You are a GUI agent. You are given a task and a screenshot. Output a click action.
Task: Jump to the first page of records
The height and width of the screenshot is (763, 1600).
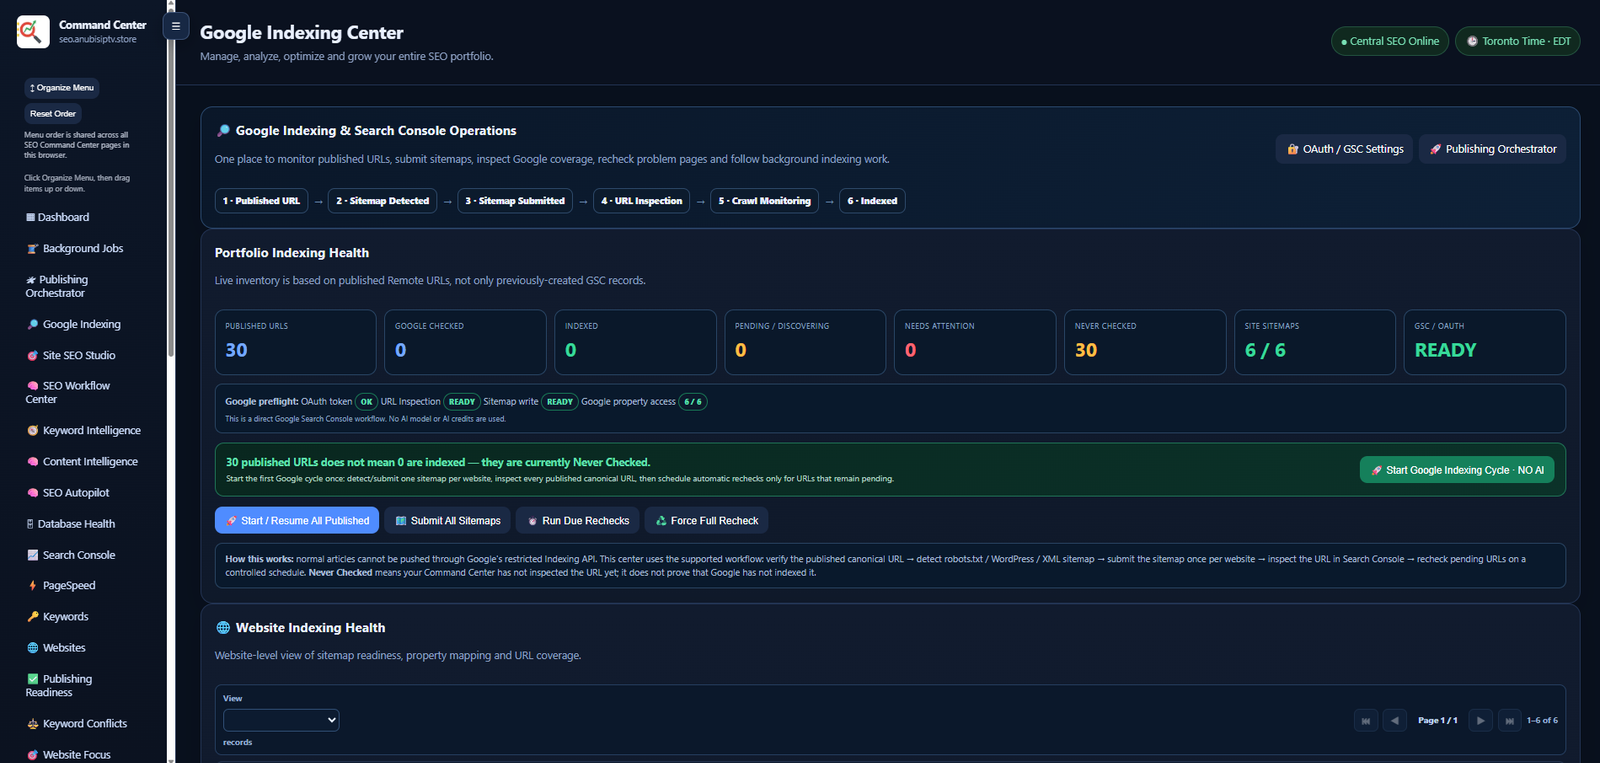pyautogui.click(x=1366, y=720)
